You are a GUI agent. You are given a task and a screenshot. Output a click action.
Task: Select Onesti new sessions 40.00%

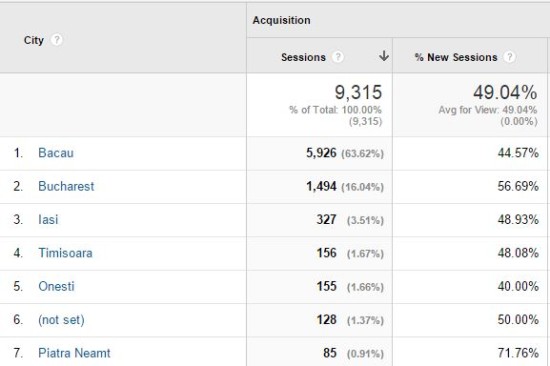(x=518, y=286)
